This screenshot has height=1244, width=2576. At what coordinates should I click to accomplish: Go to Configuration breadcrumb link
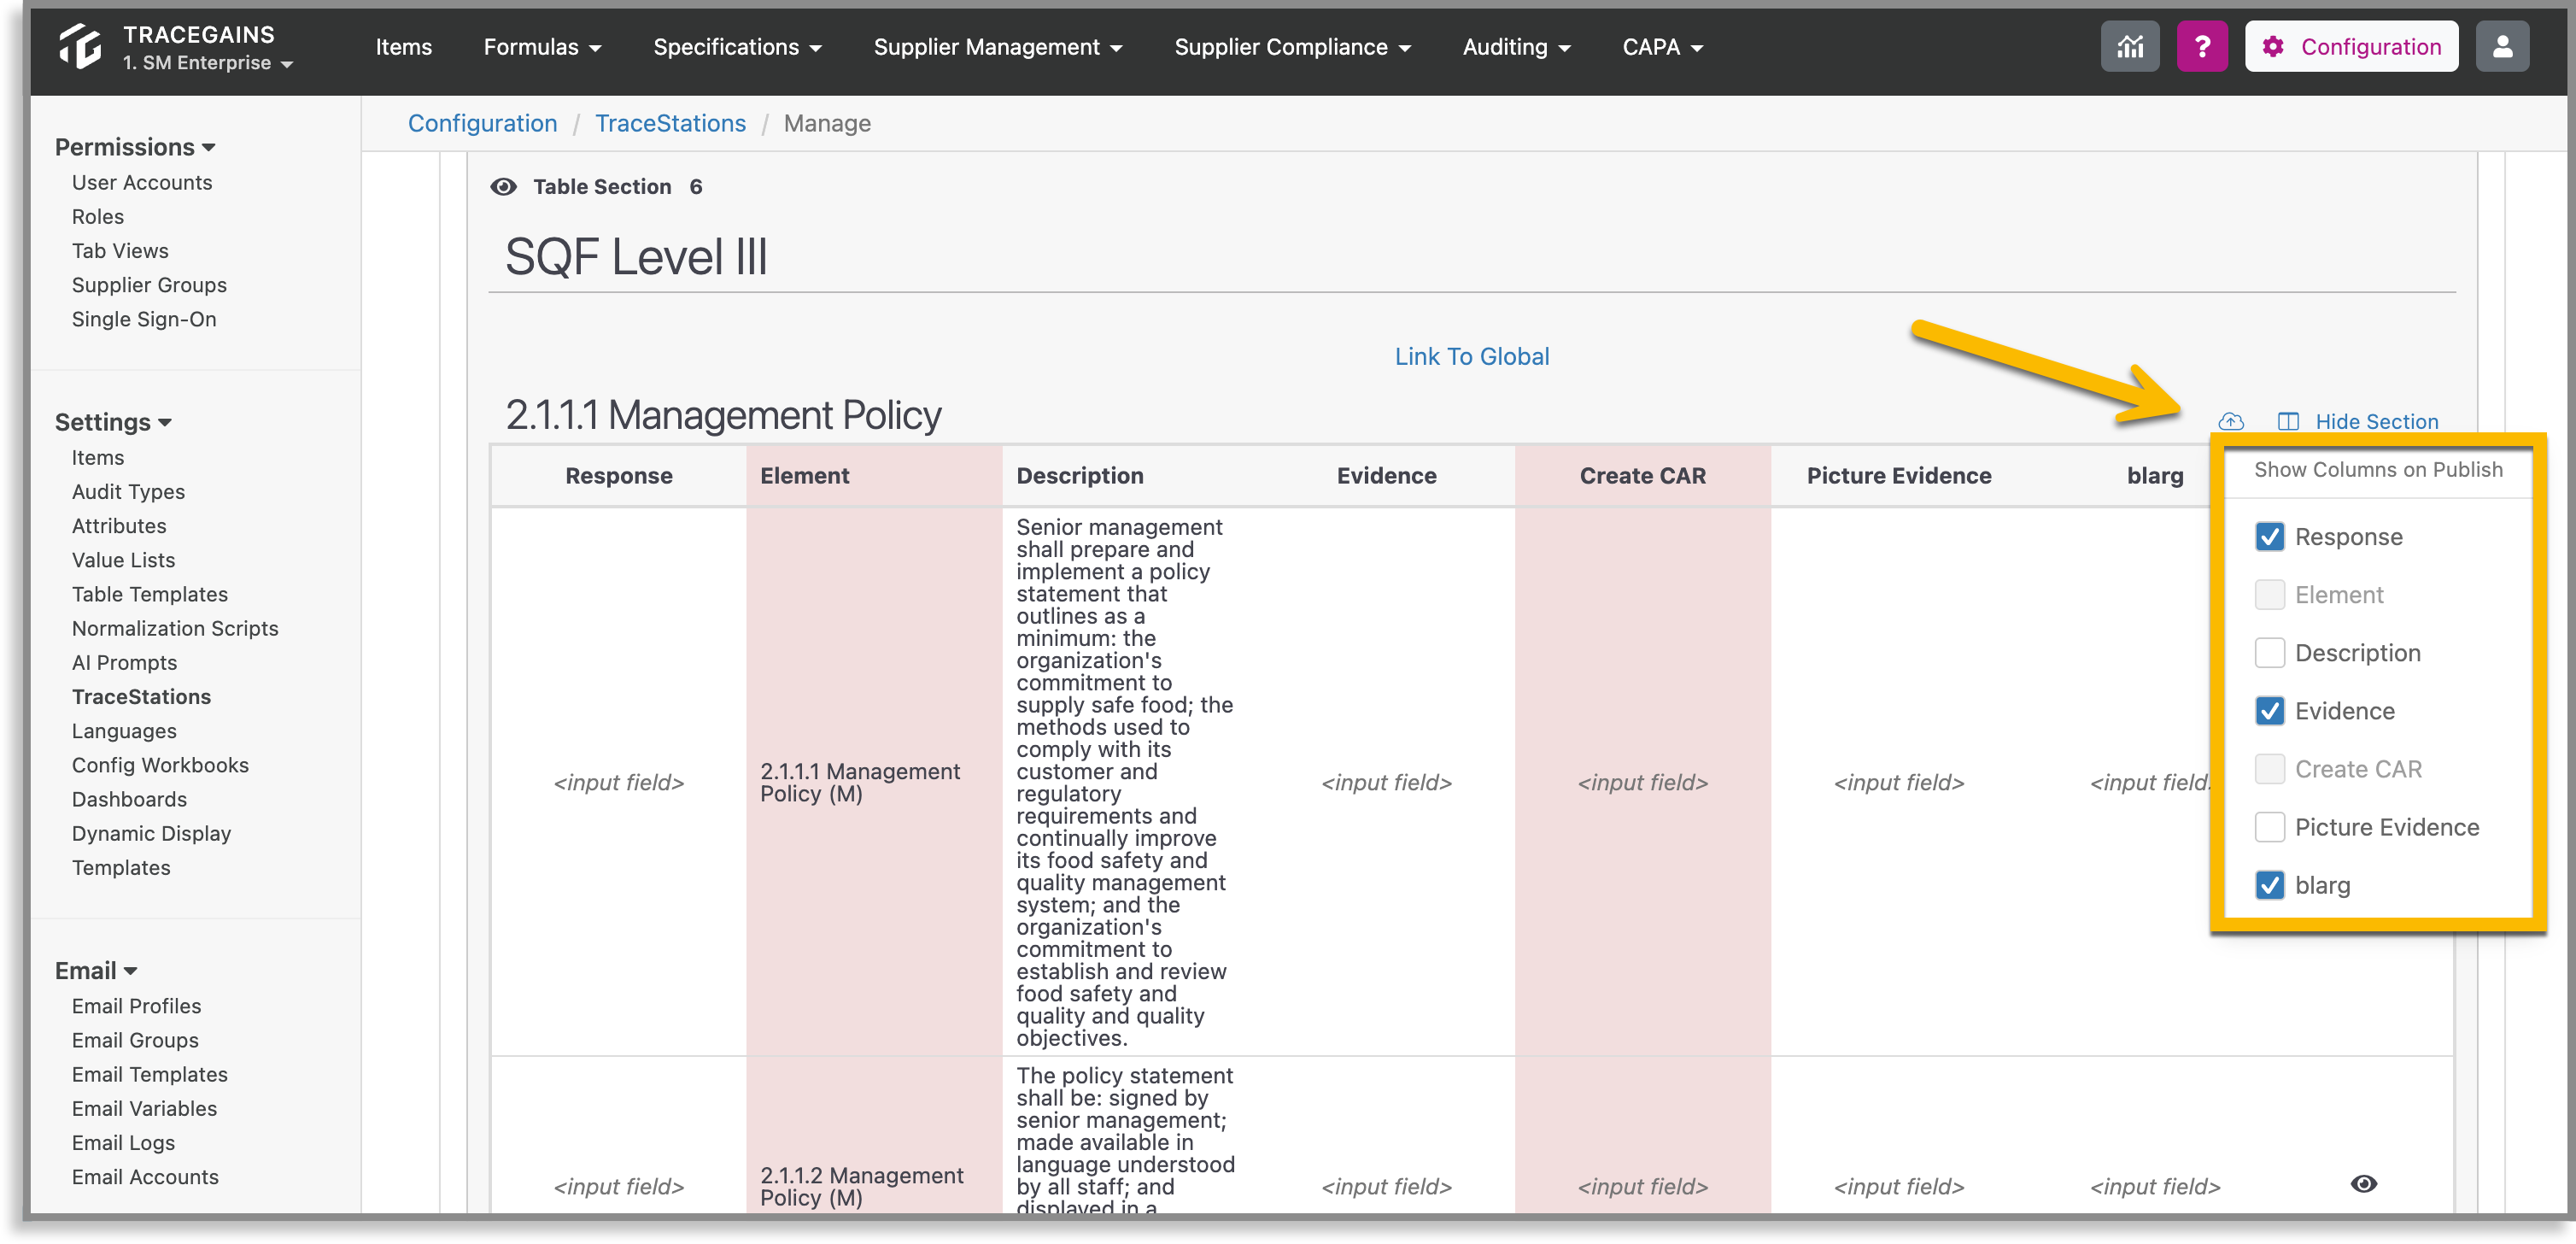click(x=482, y=124)
